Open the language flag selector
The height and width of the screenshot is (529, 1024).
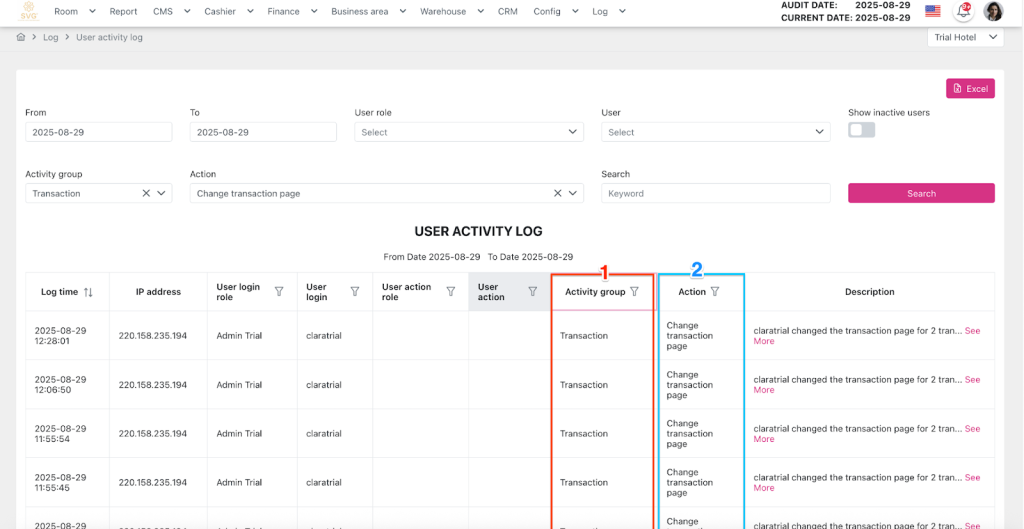[x=932, y=11]
